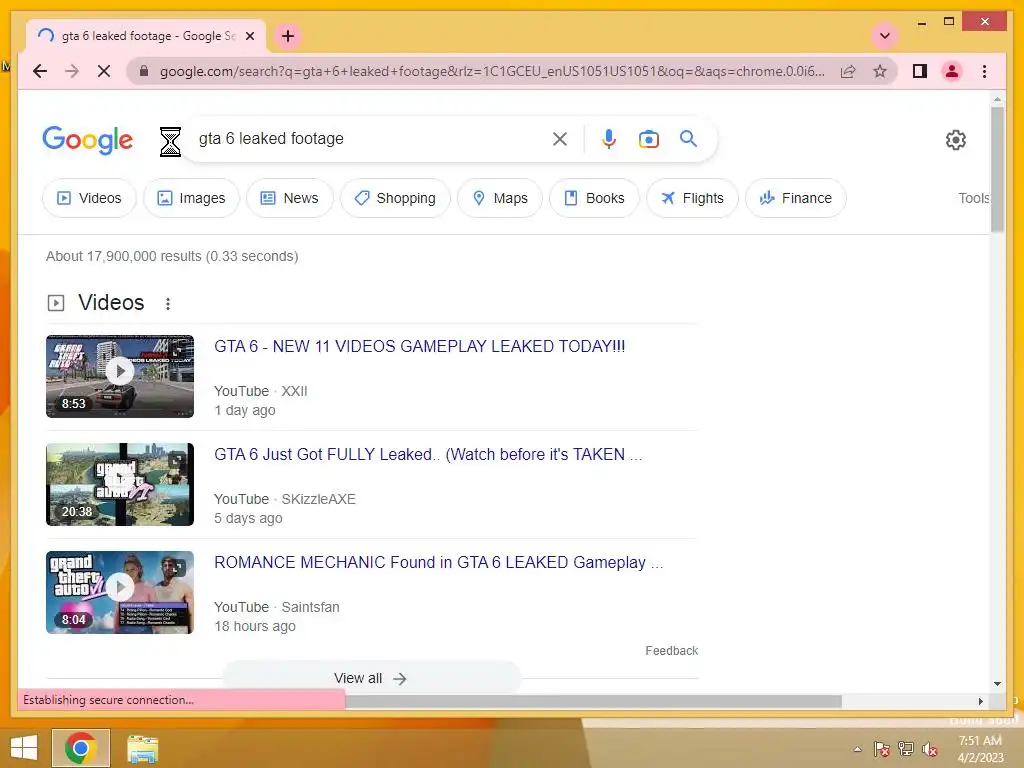Go back to the previous page
1024x768 pixels.
point(40,71)
